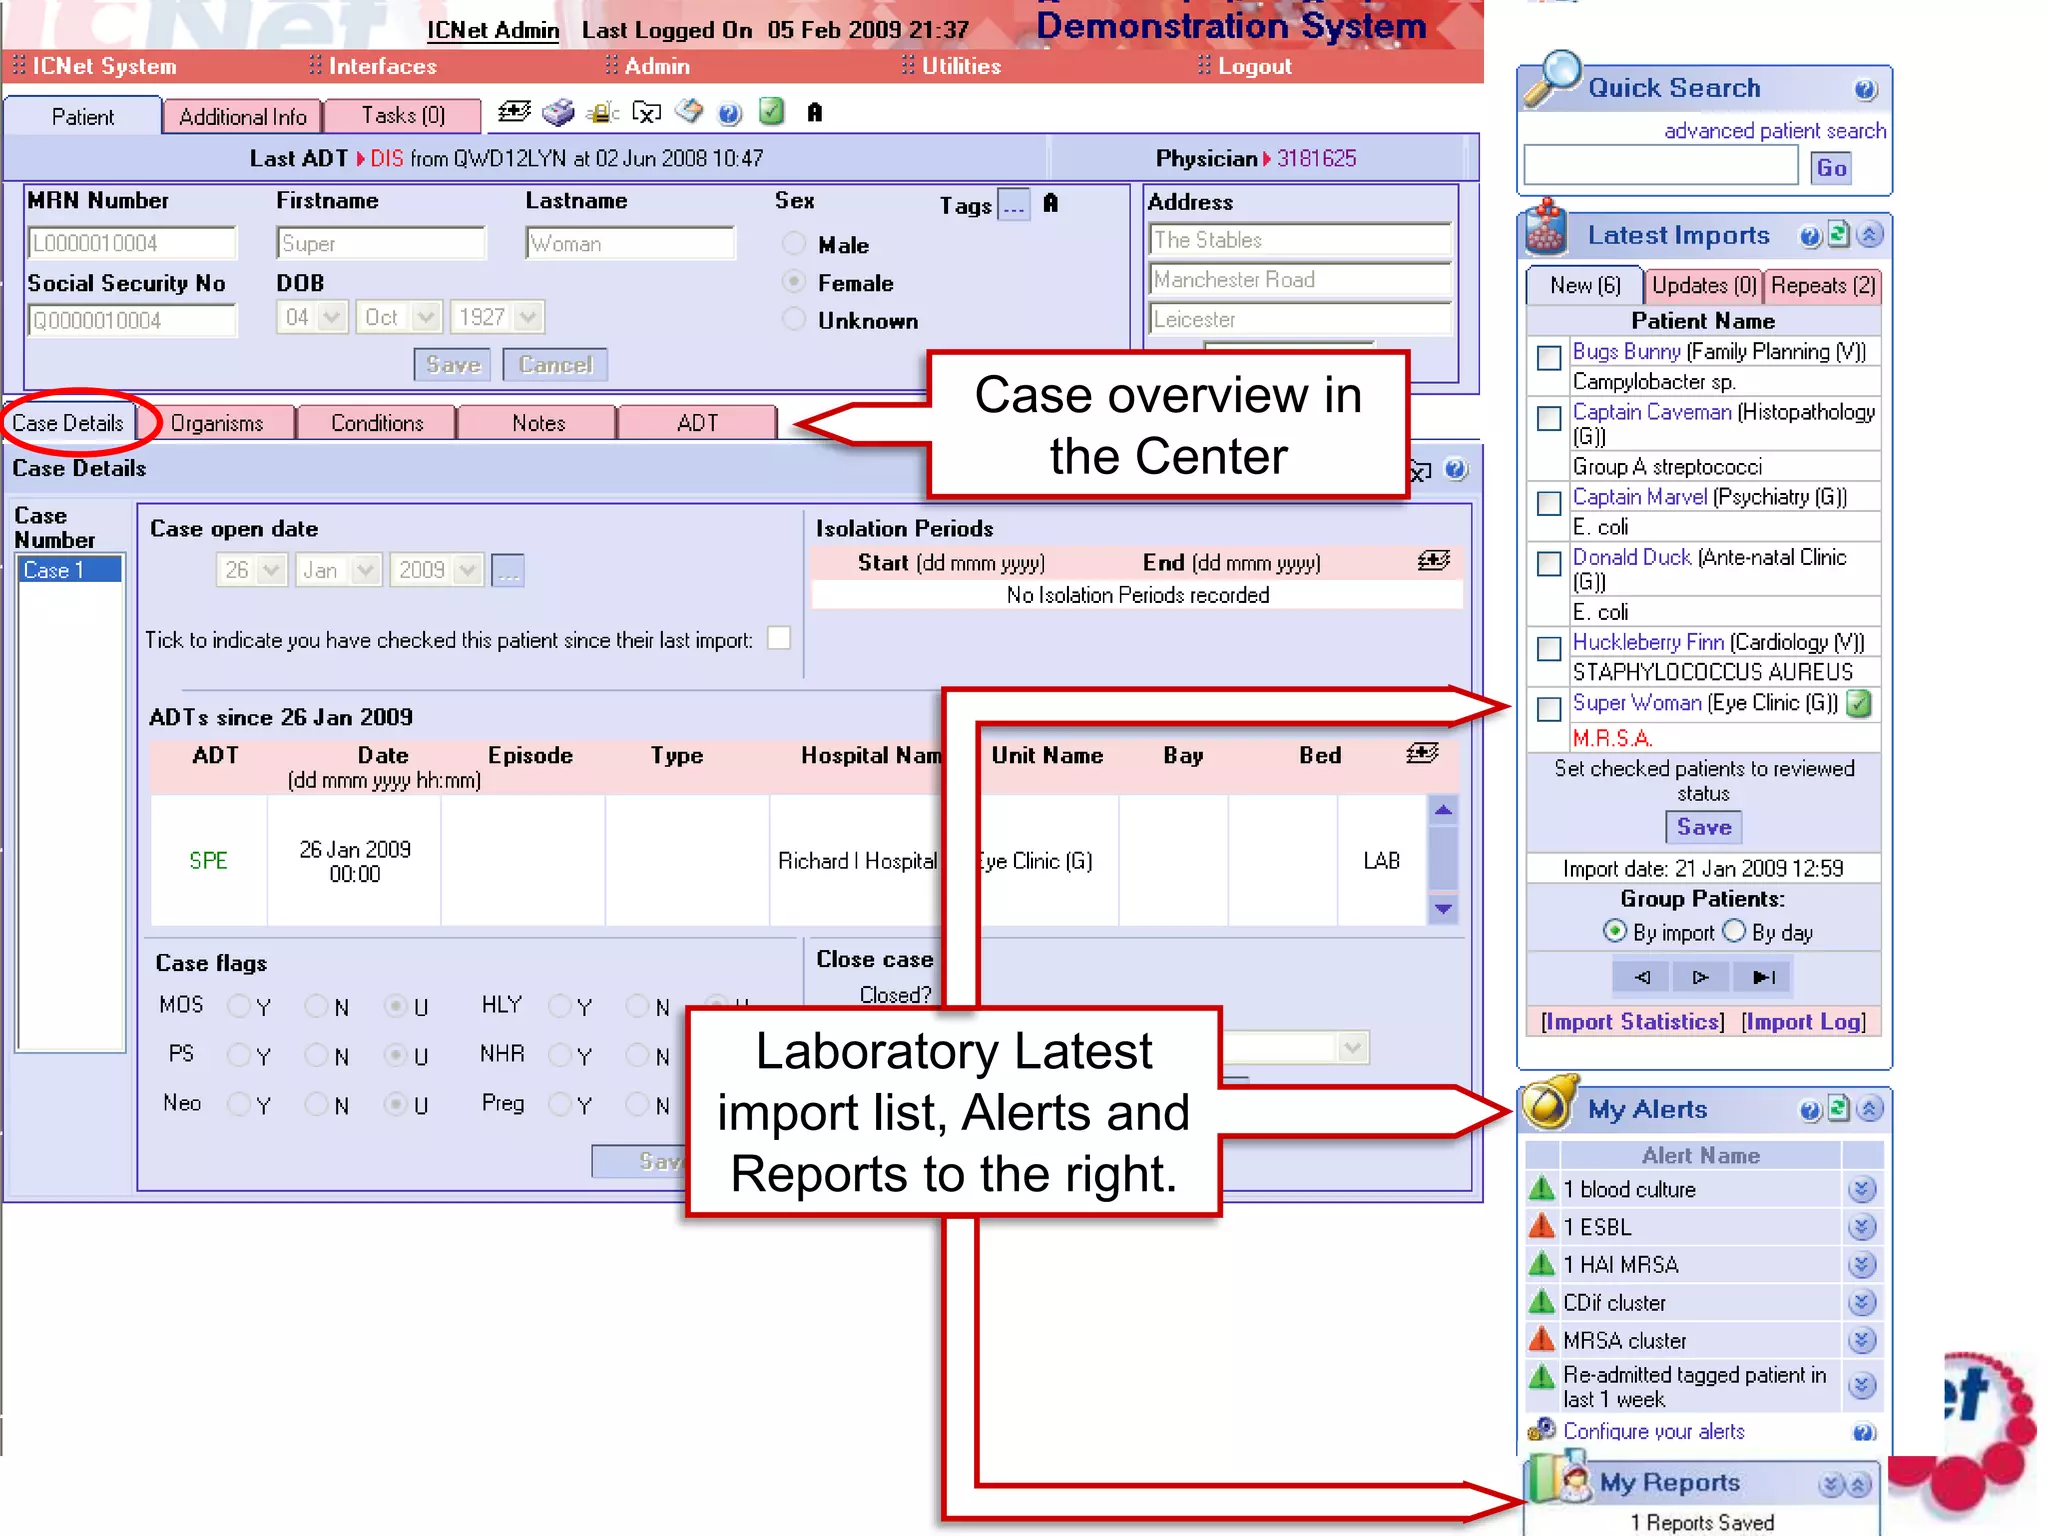Open Latest Imports help icon
This screenshot has width=2048, height=1536.
tap(1810, 237)
